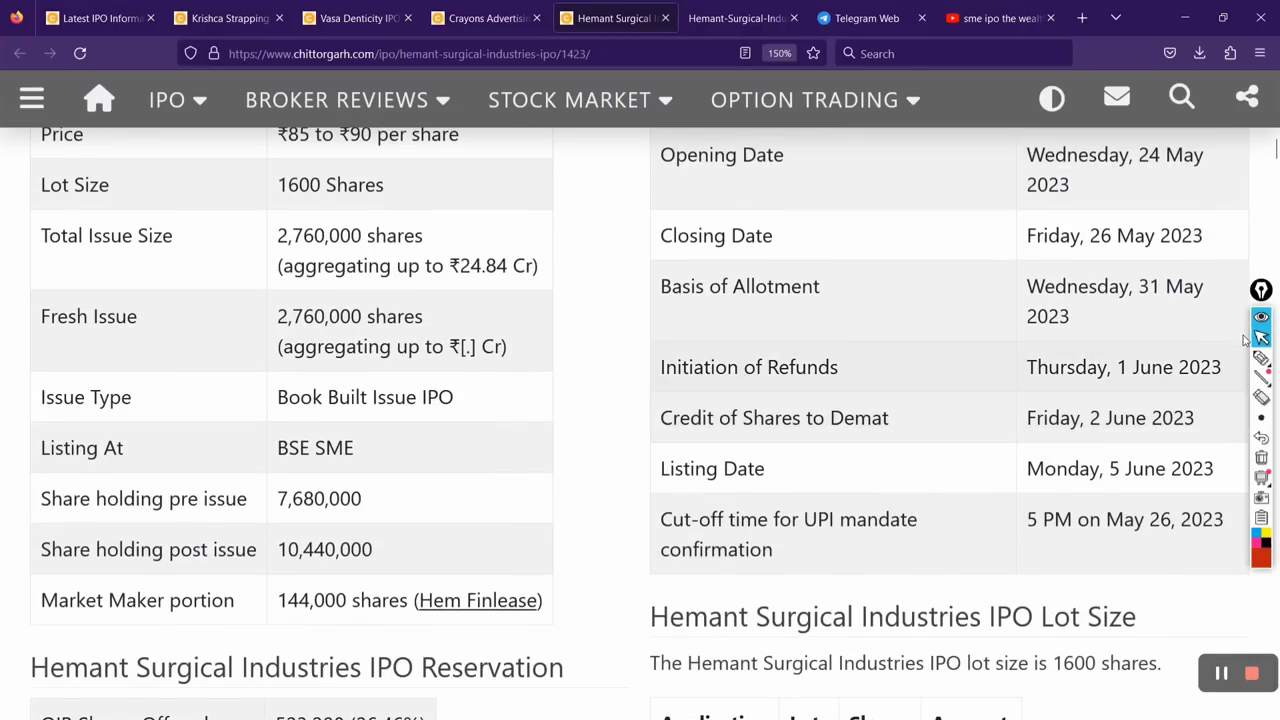
Task: Clear annotations with the trash icon
Action: (x=1261, y=458)
